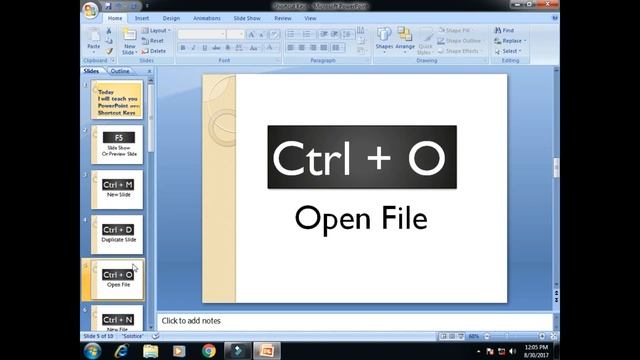Switch to the Design ribbon tab
This screenshot has width=640, height=360.
point(171,18)
